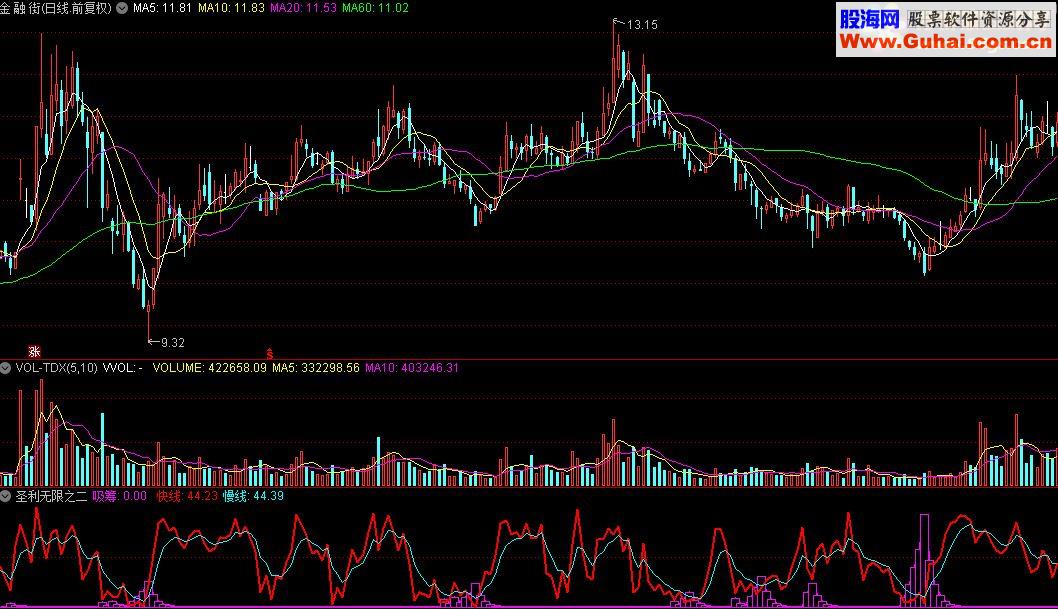Viewport: 1058px width, 609px height.
Task: Select the MA5: 11.81 price label
Action: point(162,8)
